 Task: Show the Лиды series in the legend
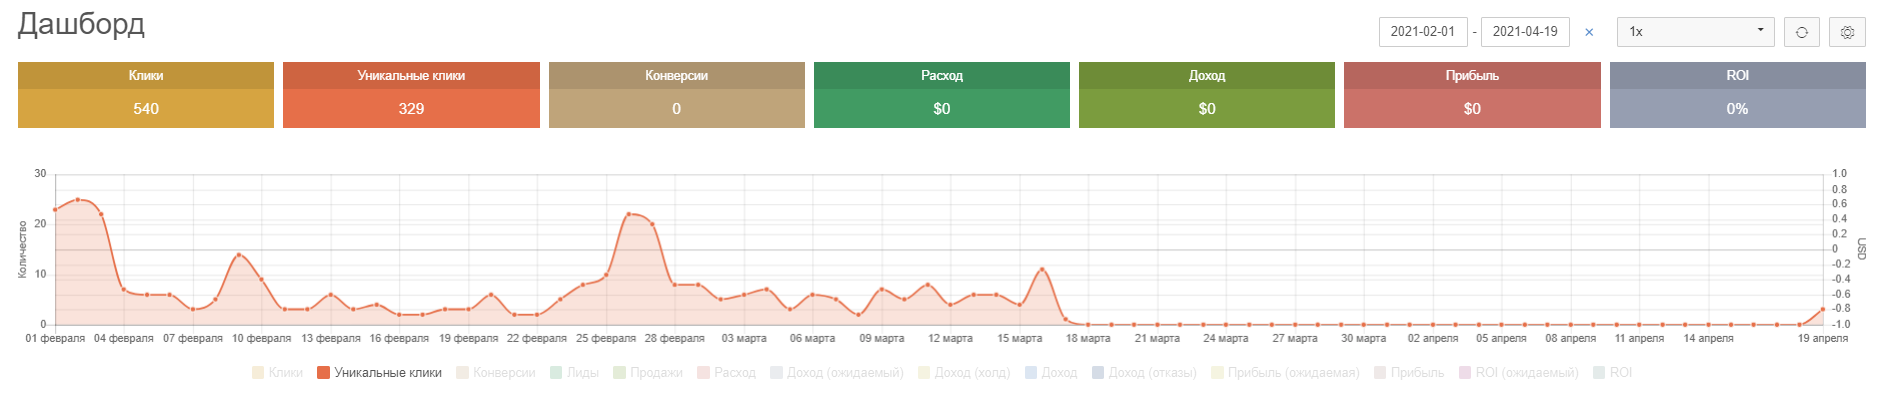click(575, 373)
